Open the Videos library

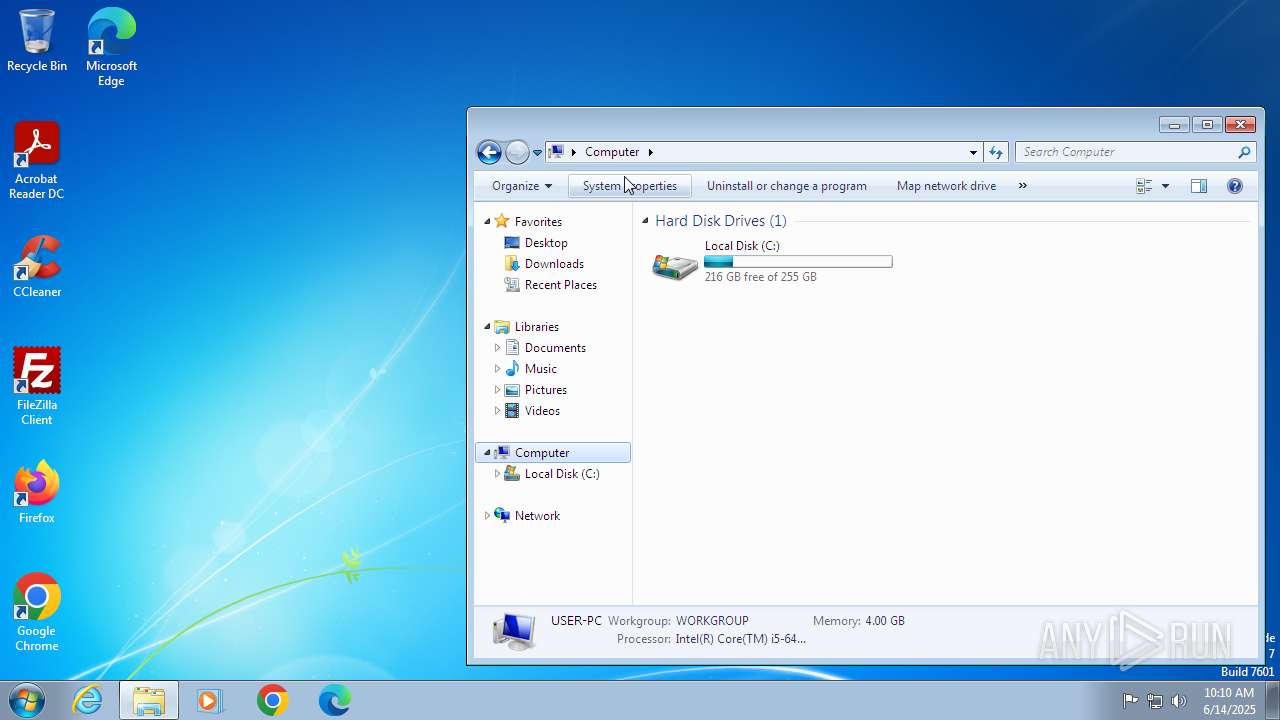542,411
